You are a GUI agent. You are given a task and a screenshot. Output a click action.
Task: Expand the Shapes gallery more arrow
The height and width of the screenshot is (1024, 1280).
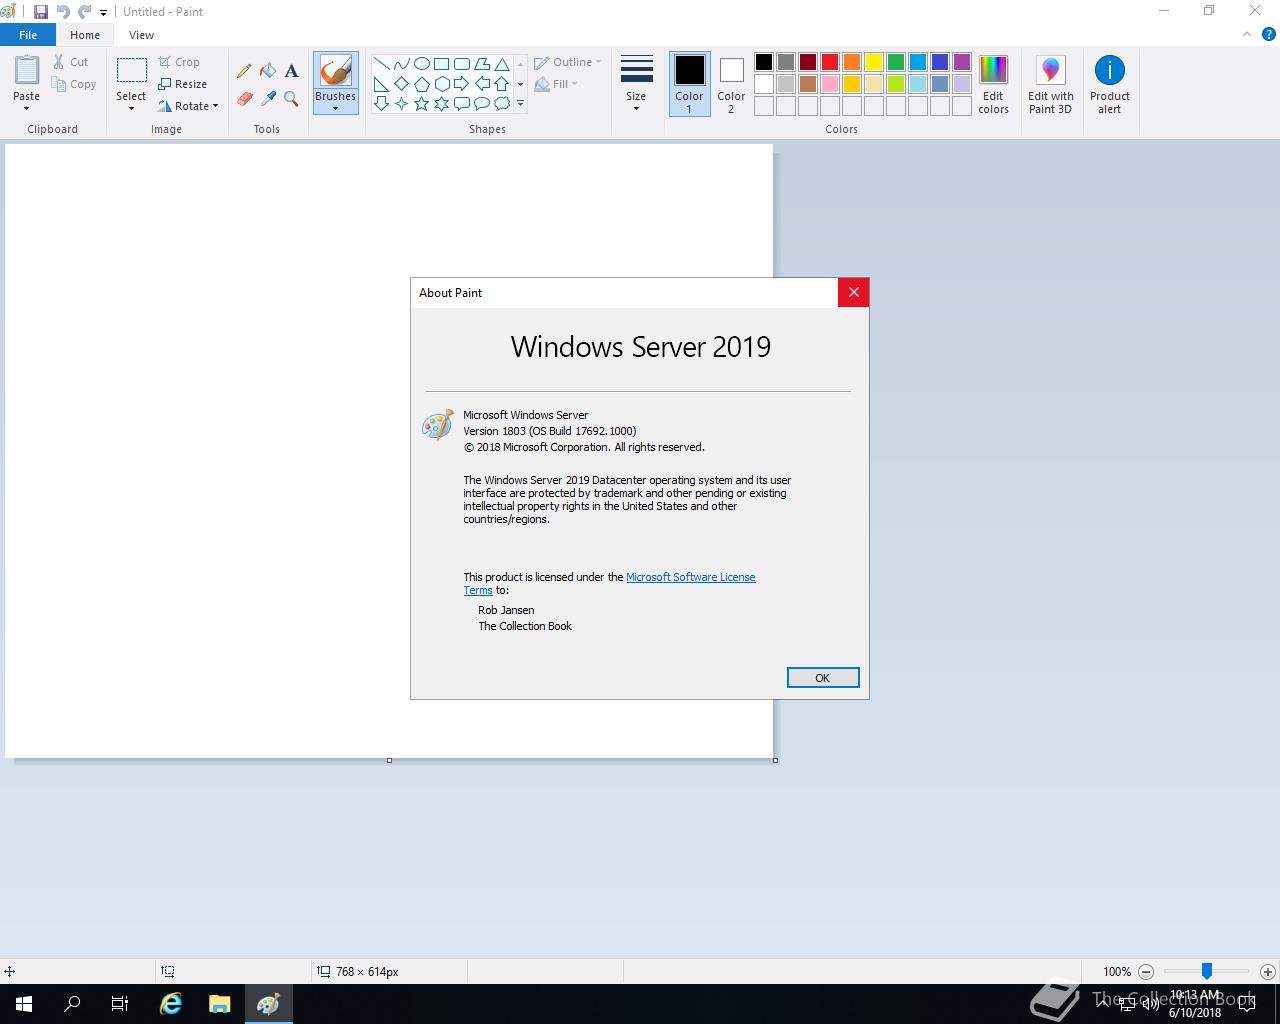(520, 104)
